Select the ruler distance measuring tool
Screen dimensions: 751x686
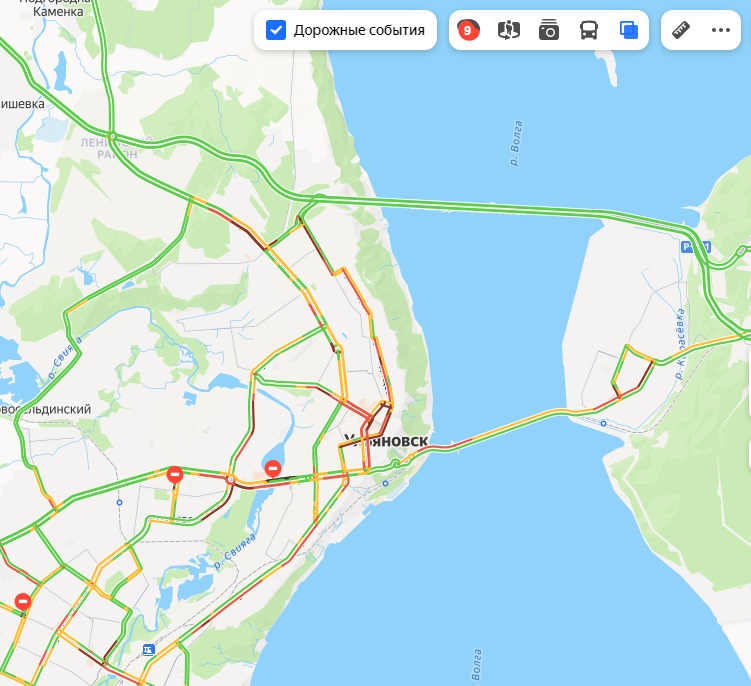tap(681, 30)
